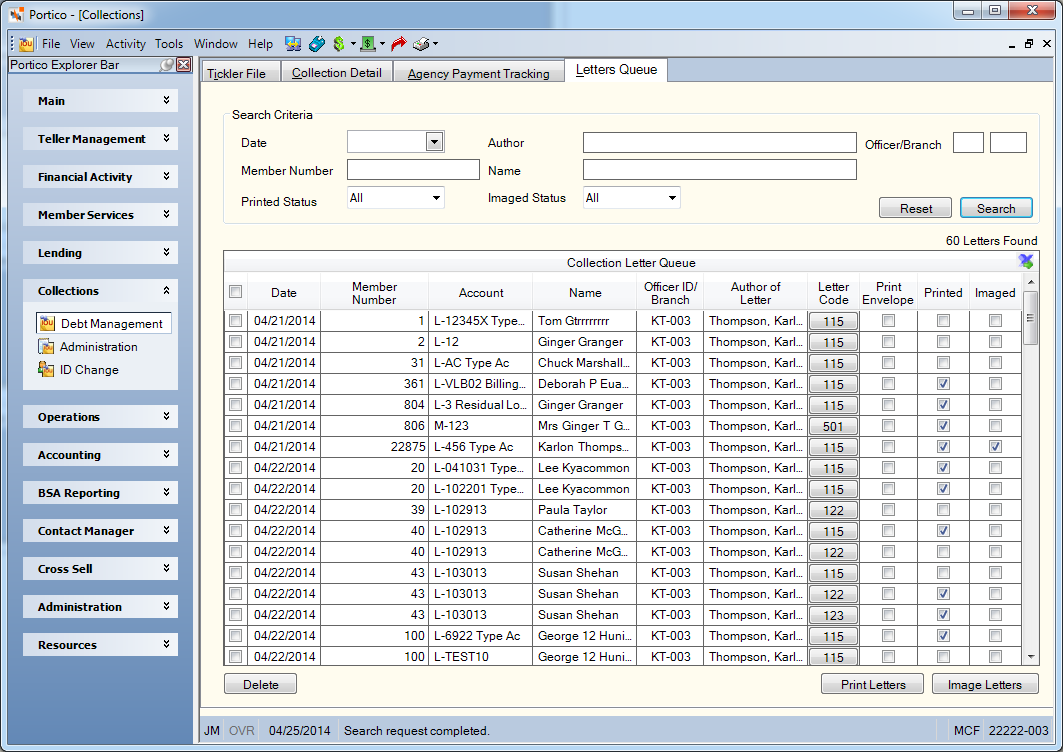Click the export icon beside Collection Letter Queue
This screenshot has width=1063, height=752.
pos(1026,262)
